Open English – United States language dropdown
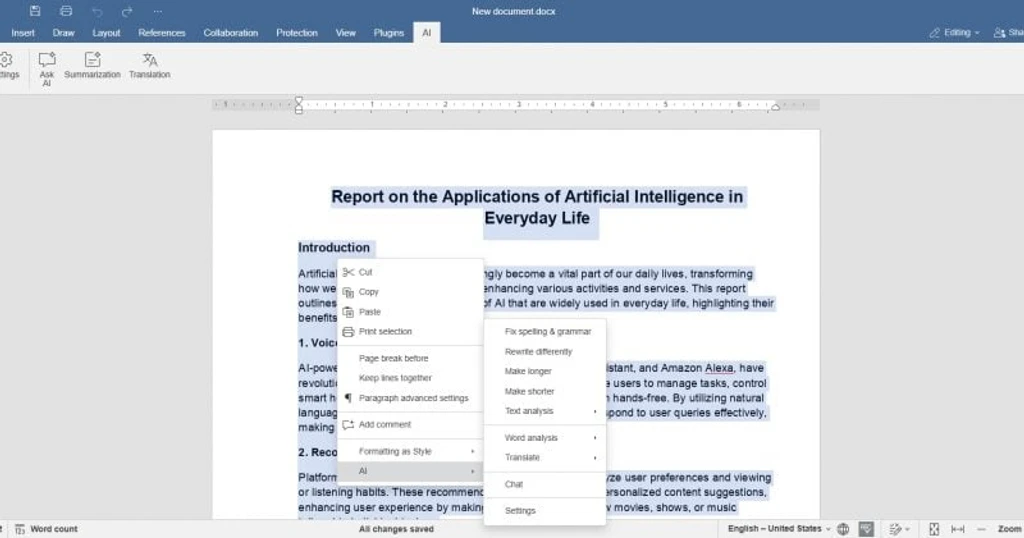This screenshot has height=538, width=1024. pyautogui.click(x=778, y=529)
